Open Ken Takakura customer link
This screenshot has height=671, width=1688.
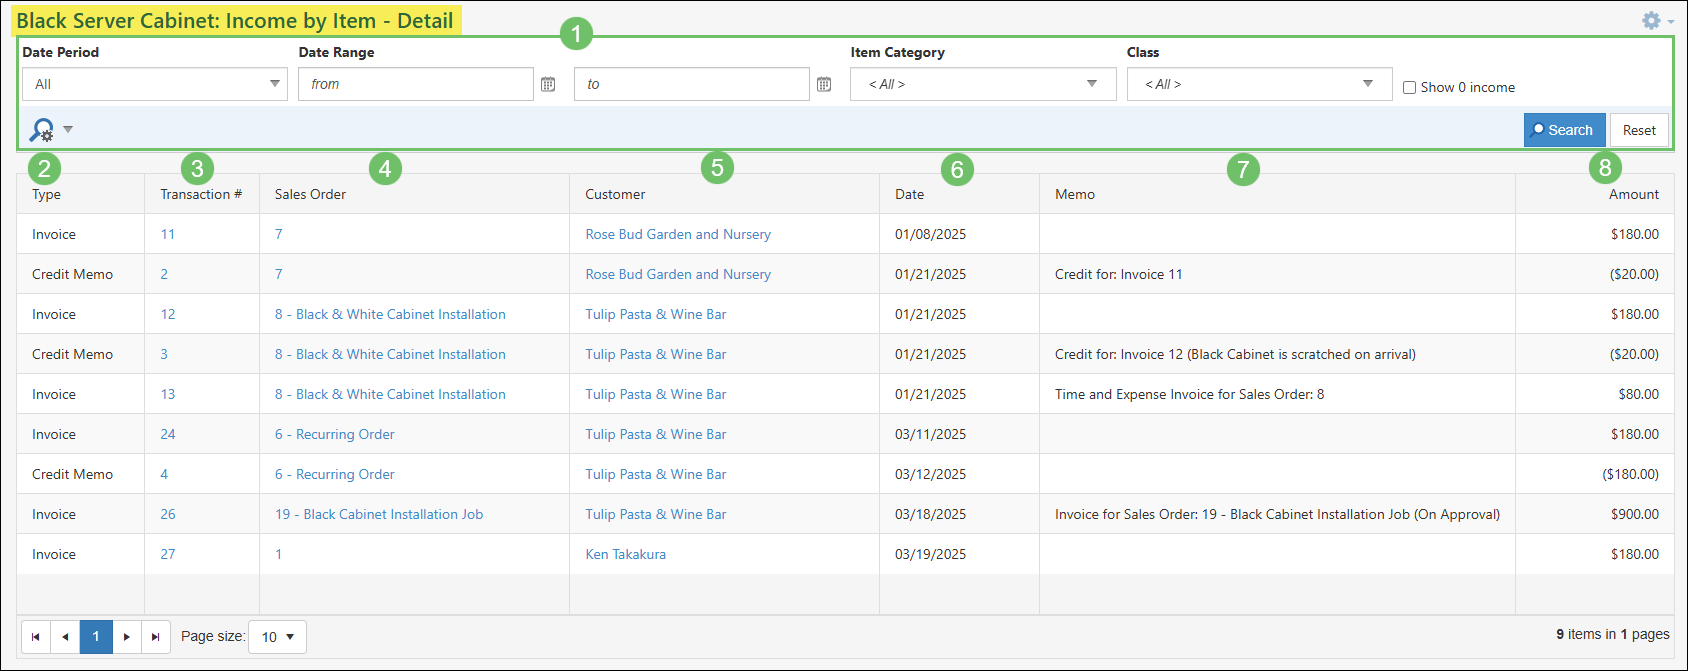pyautogui.click(x=626, y=554)
